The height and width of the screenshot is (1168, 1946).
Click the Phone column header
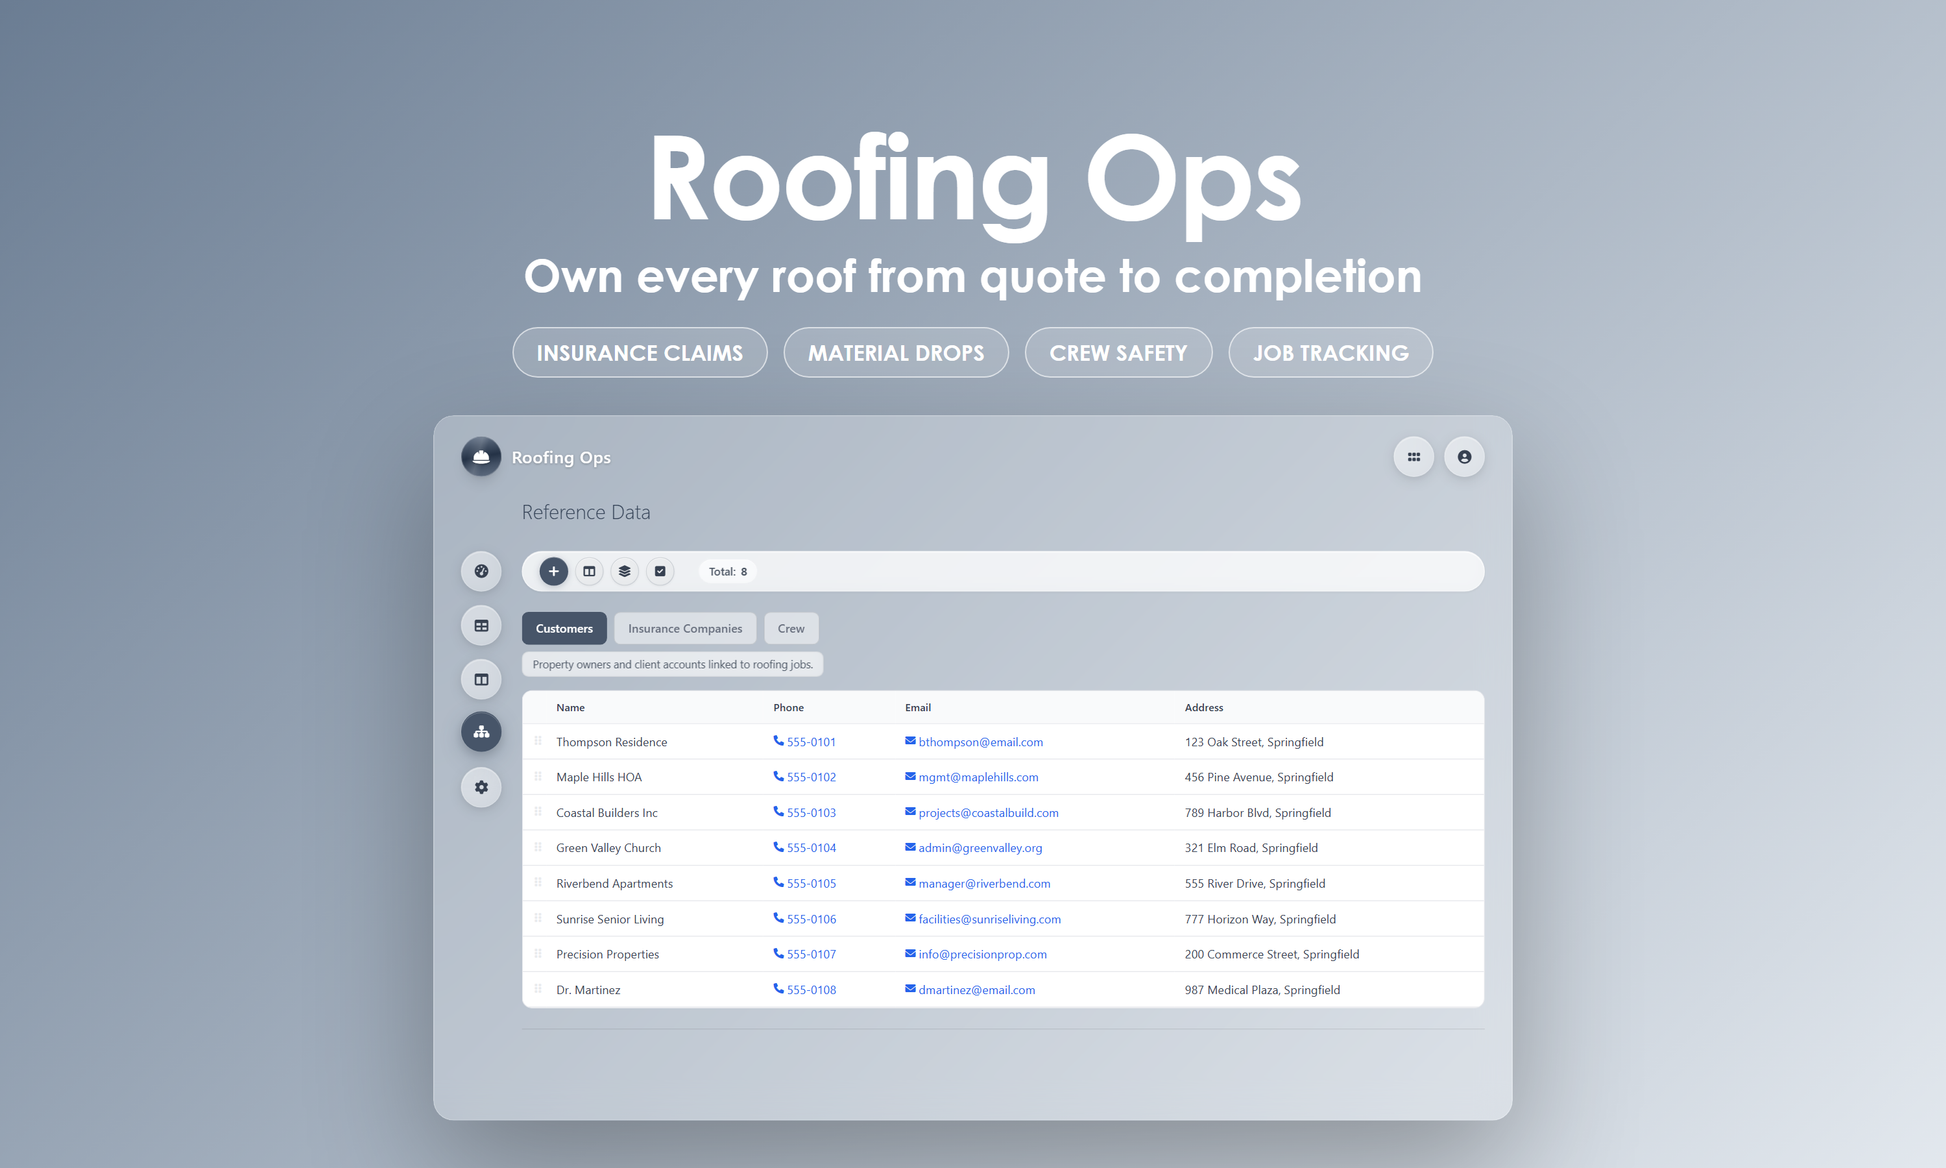[x=788, y=707]
